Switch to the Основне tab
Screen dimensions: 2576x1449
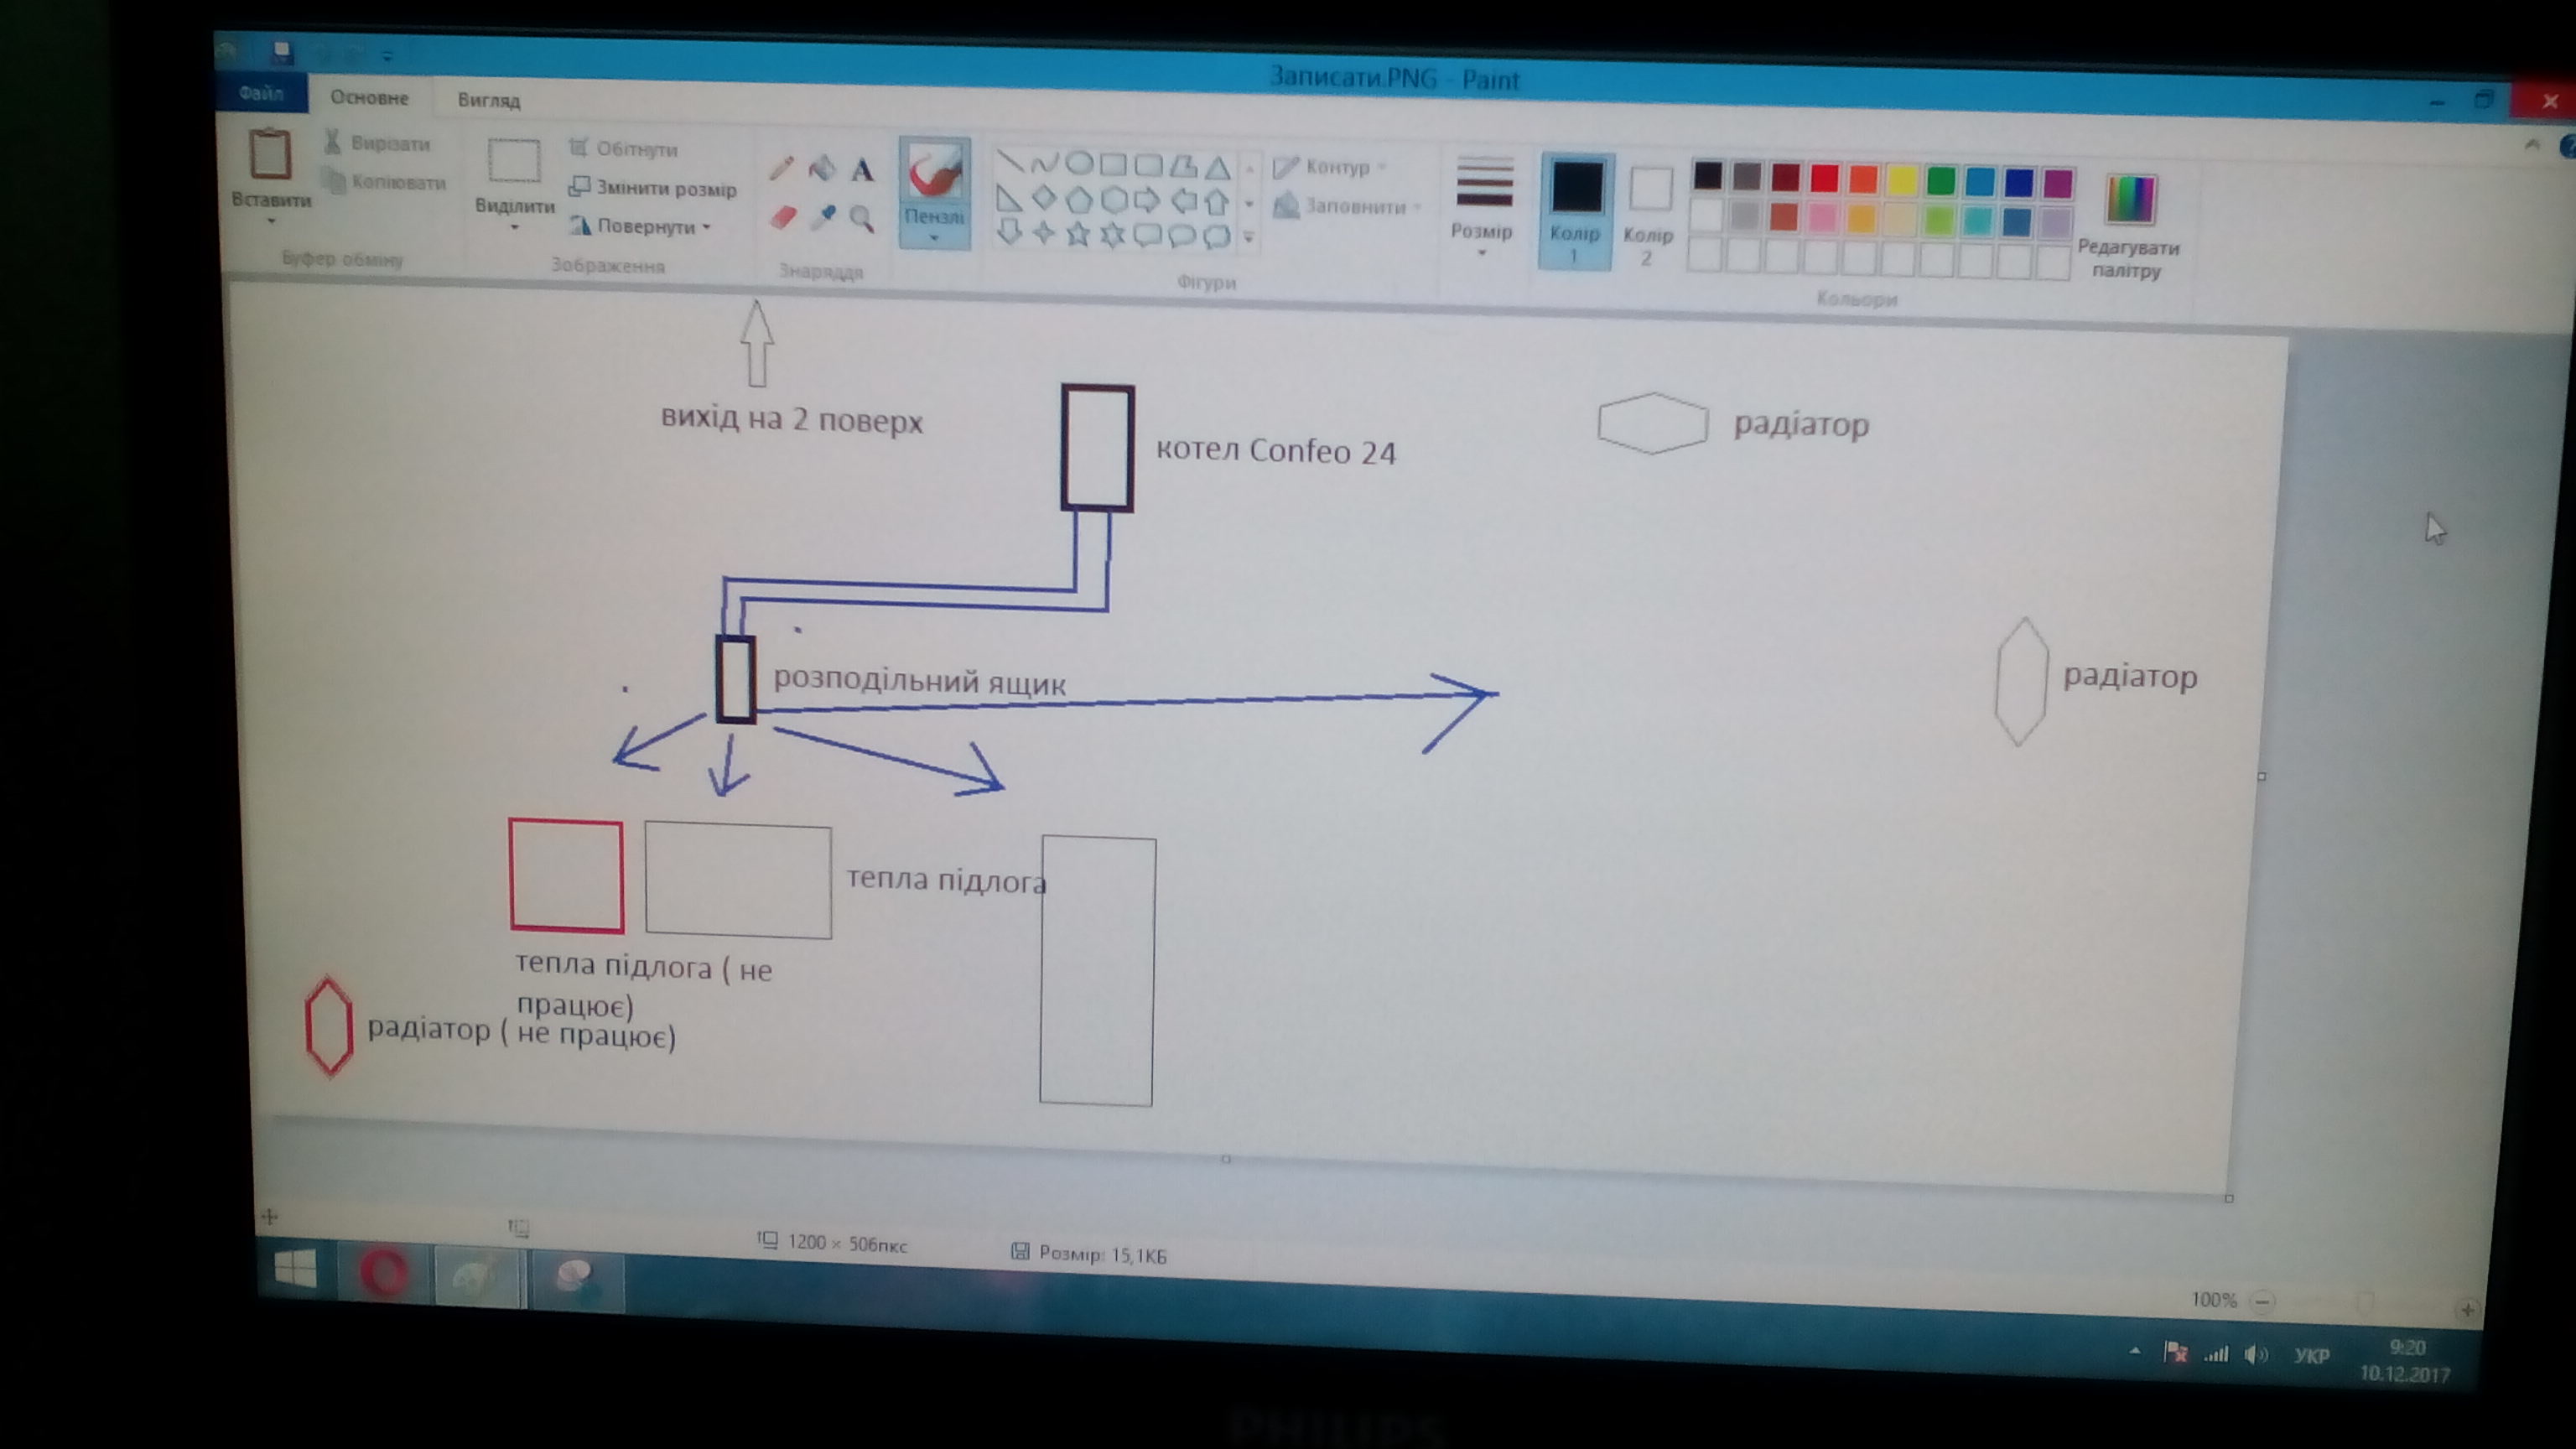click(x=369, y=97)
